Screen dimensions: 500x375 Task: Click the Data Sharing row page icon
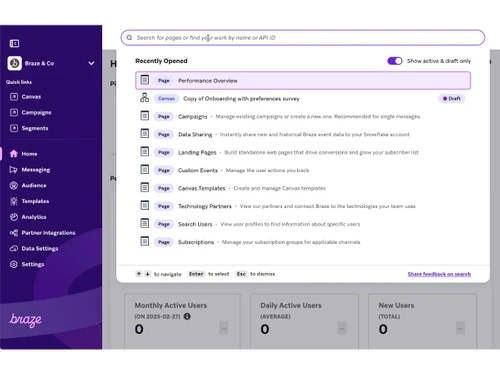pos(144,133)
